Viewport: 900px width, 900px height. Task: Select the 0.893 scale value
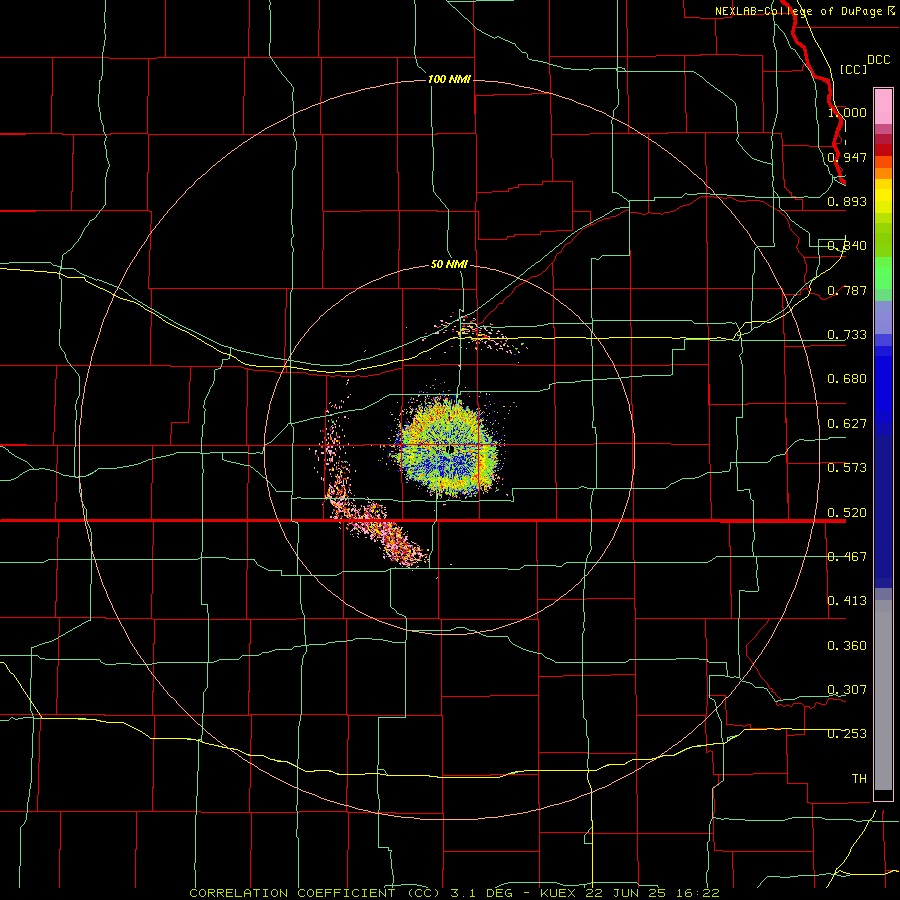click(x=847, y=201)
